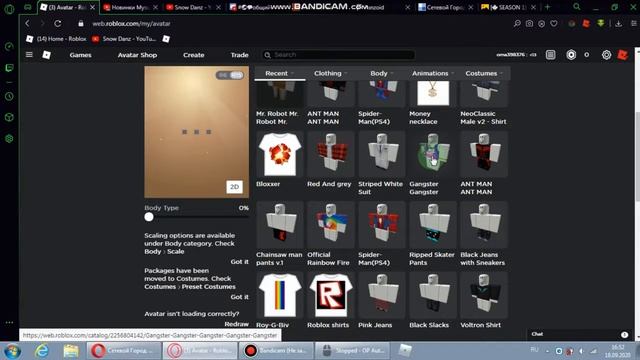Open the Roblox settings gear icon
The height and width of the screenshot is (360, 640).
(x=607, y=55)
